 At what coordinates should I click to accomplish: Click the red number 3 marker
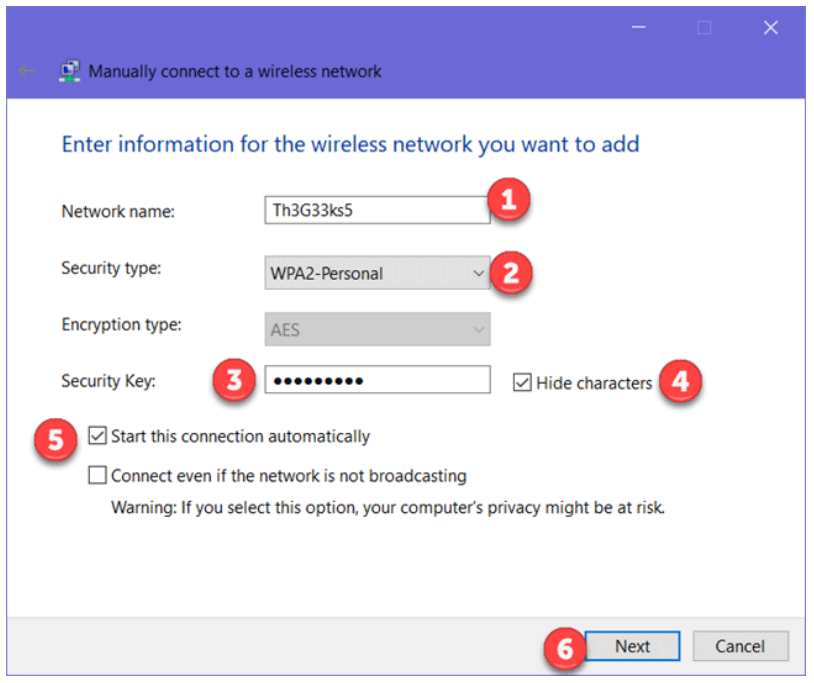pyautogui.click(x=234, y=380)
